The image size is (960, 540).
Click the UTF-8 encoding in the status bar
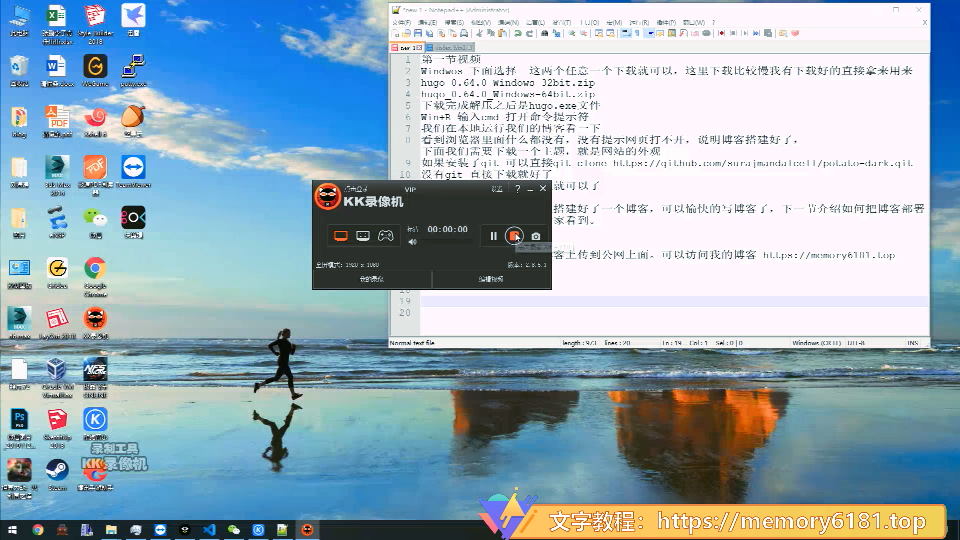coord(856,343)
